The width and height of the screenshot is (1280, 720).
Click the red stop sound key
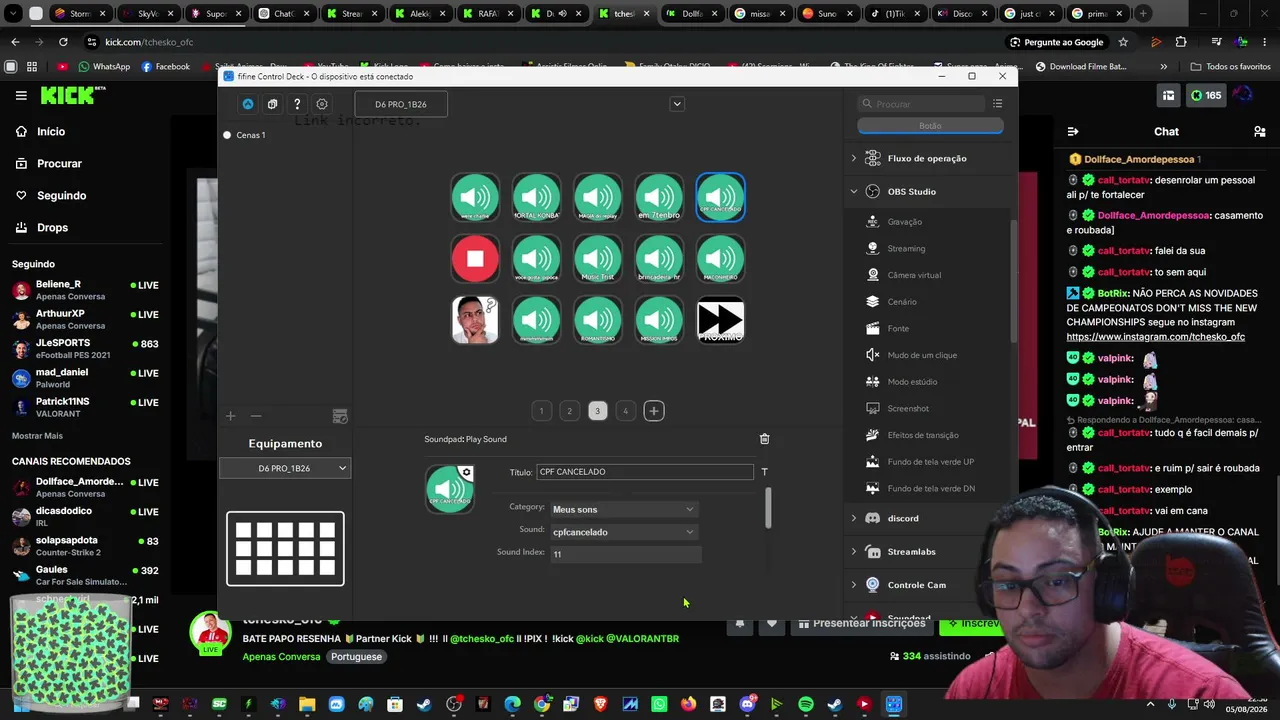point(475,259)
